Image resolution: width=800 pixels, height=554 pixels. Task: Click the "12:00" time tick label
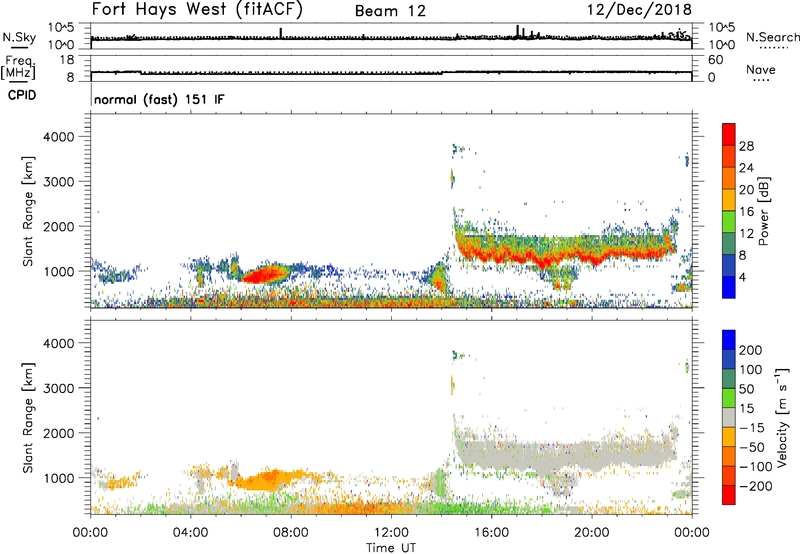(391, 533)
